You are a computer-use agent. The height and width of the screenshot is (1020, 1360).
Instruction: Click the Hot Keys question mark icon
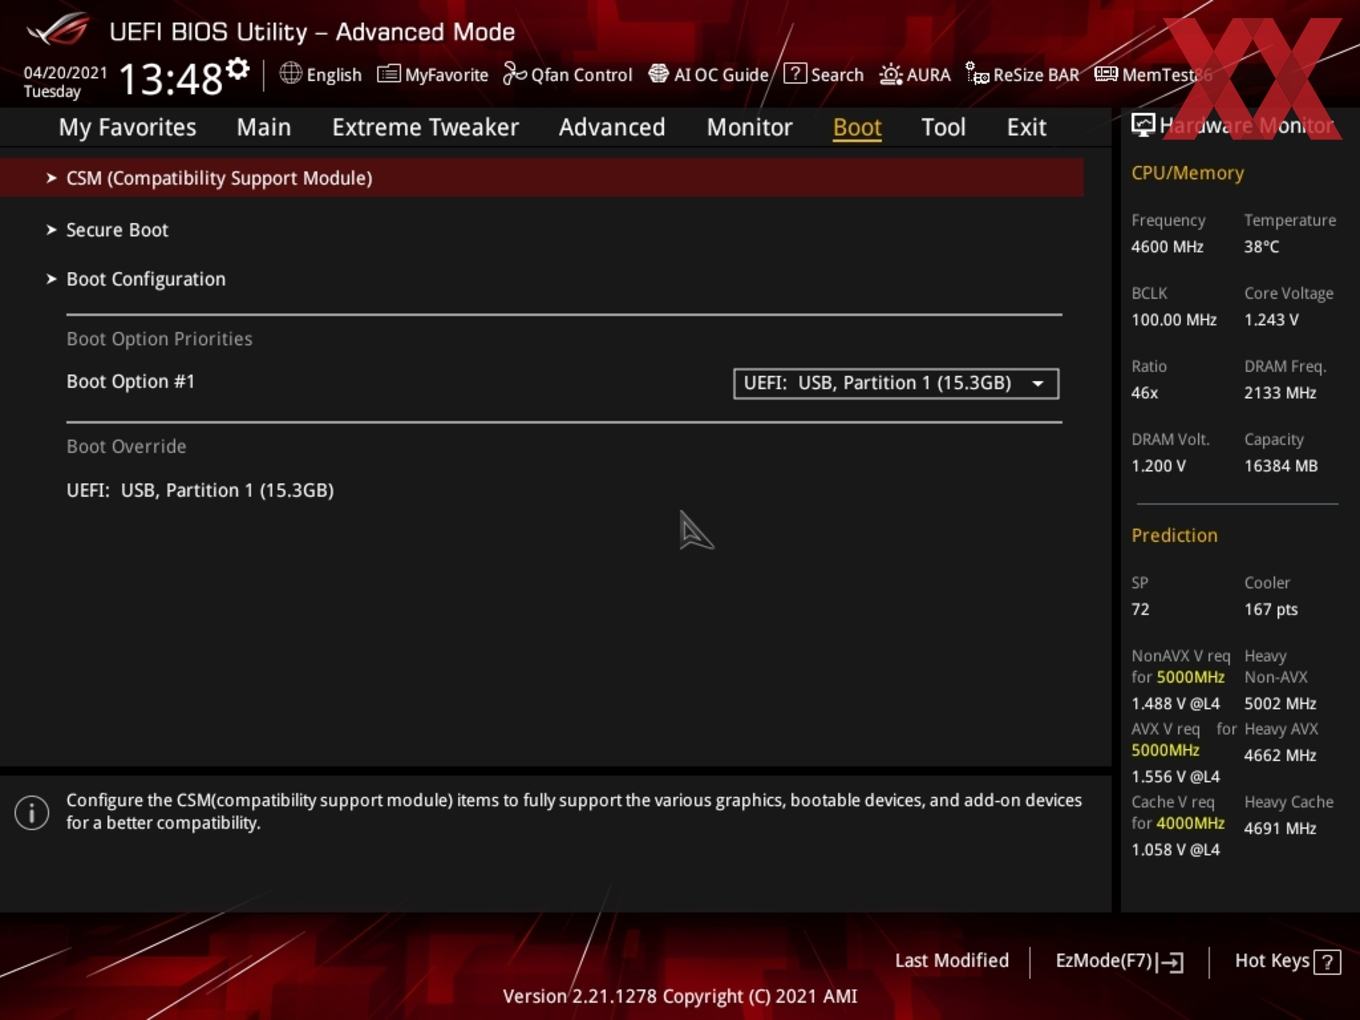pyautogui.click(x=1327, y=962)
